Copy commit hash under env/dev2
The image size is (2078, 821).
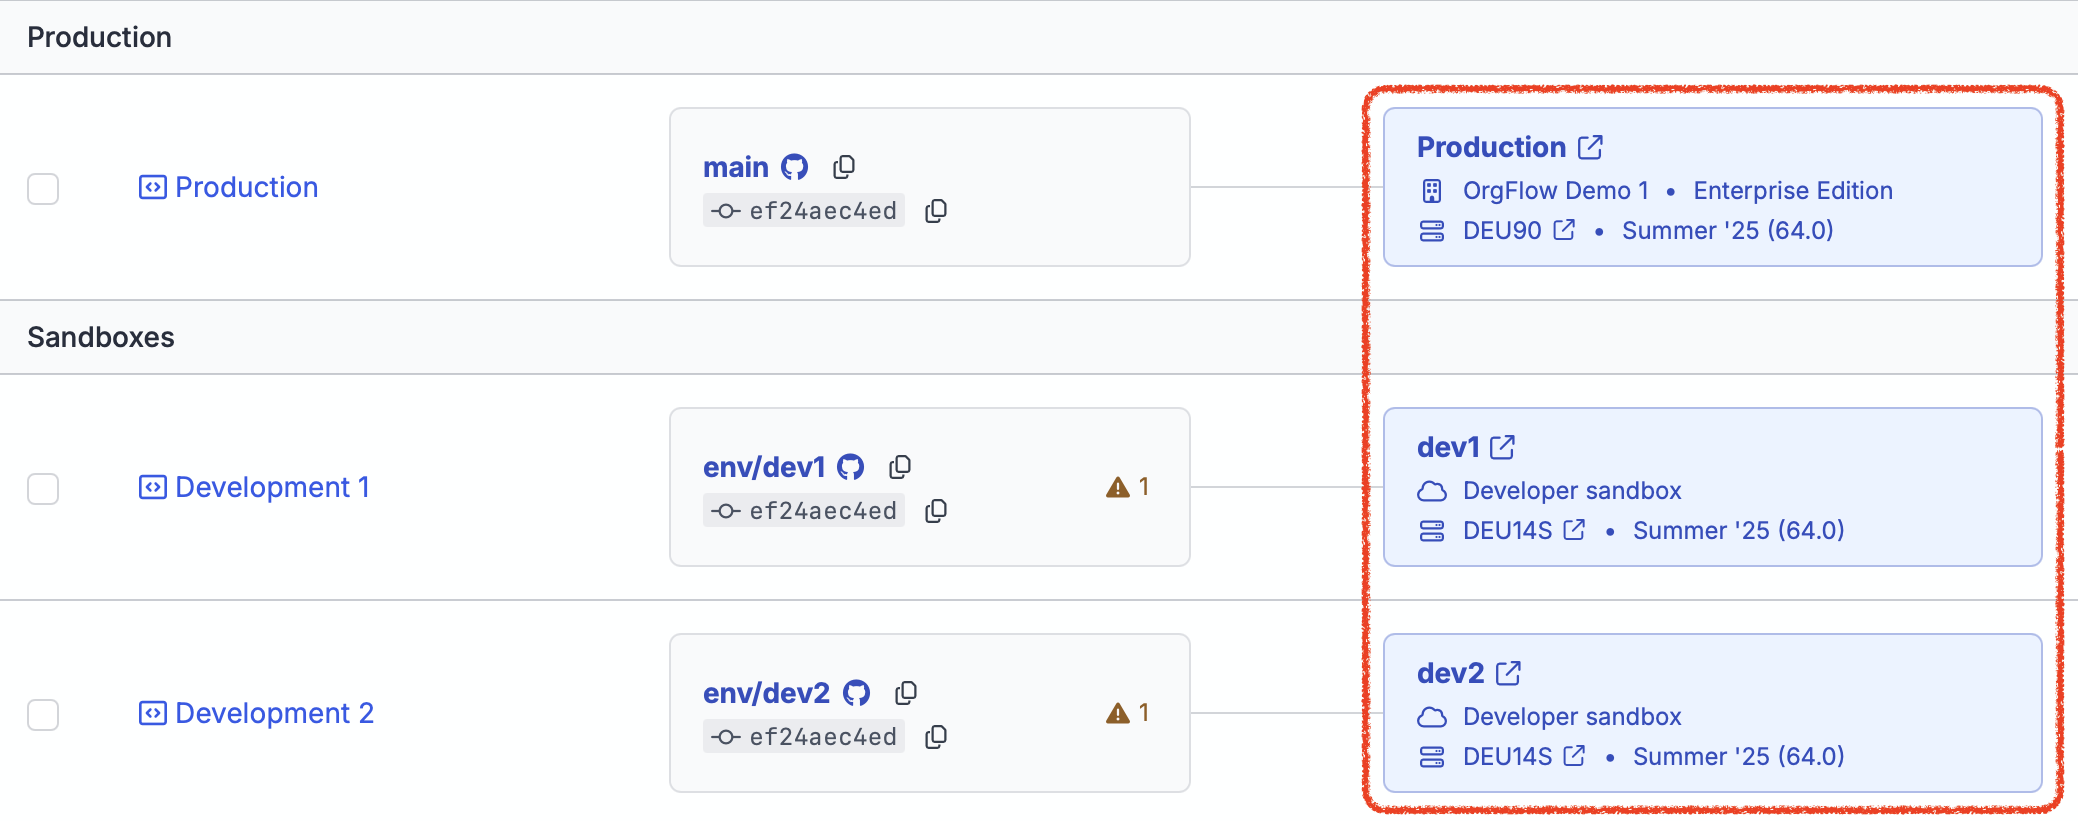point(936,737)
